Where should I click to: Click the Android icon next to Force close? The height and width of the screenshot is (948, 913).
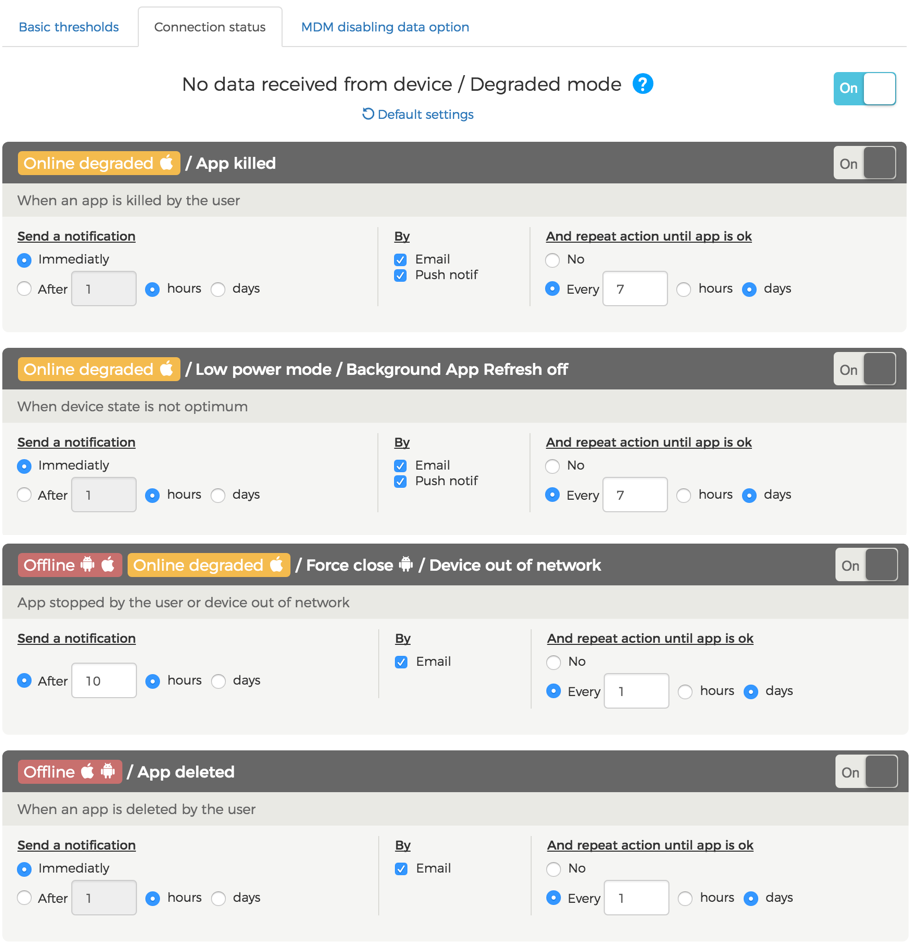[x=406, y=565]
